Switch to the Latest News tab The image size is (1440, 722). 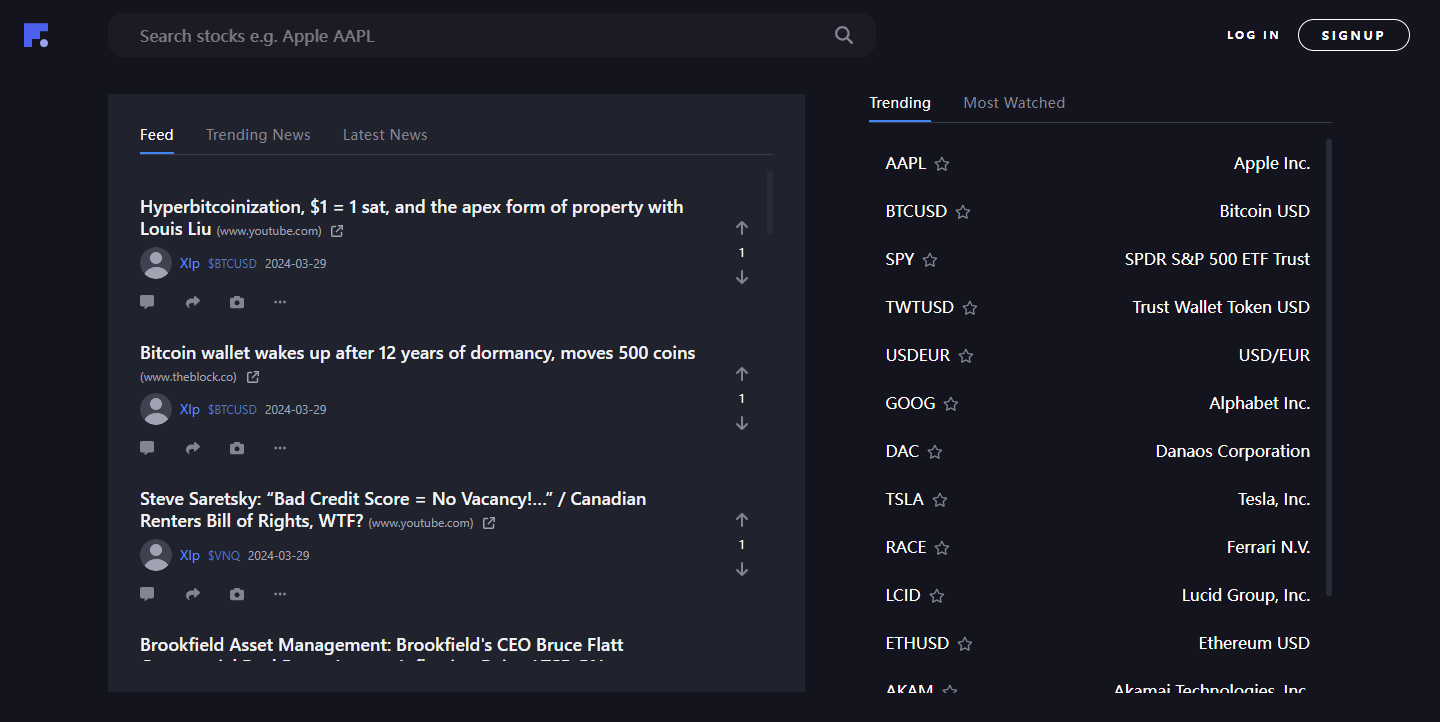pyautogui.click(x=385, y=135)
